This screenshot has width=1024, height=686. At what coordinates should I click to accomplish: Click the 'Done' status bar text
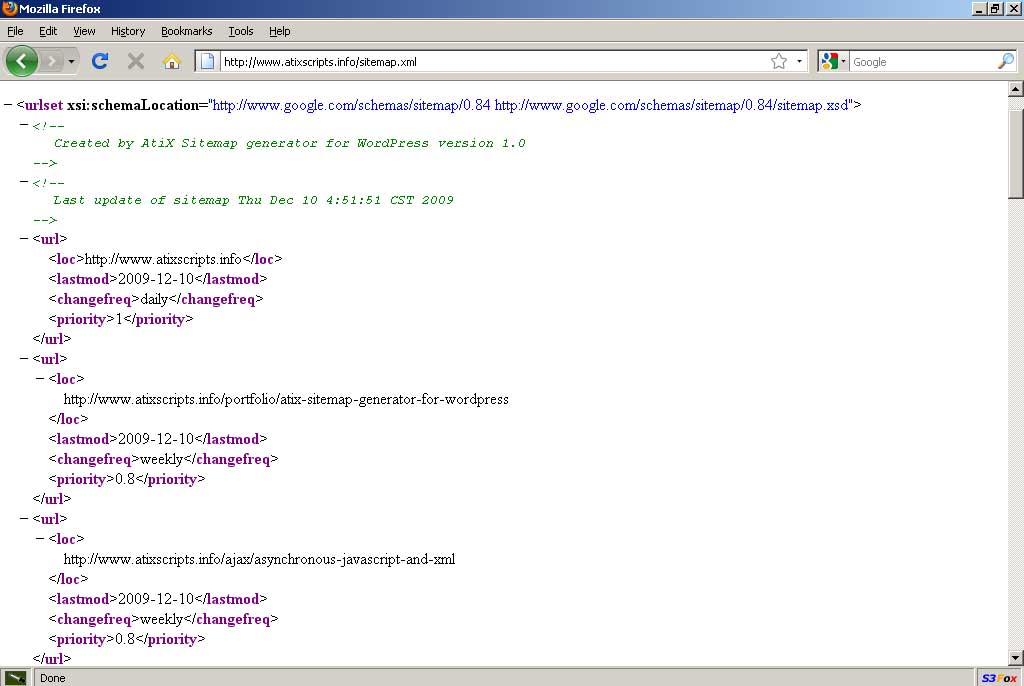click(x=53, y=678)
